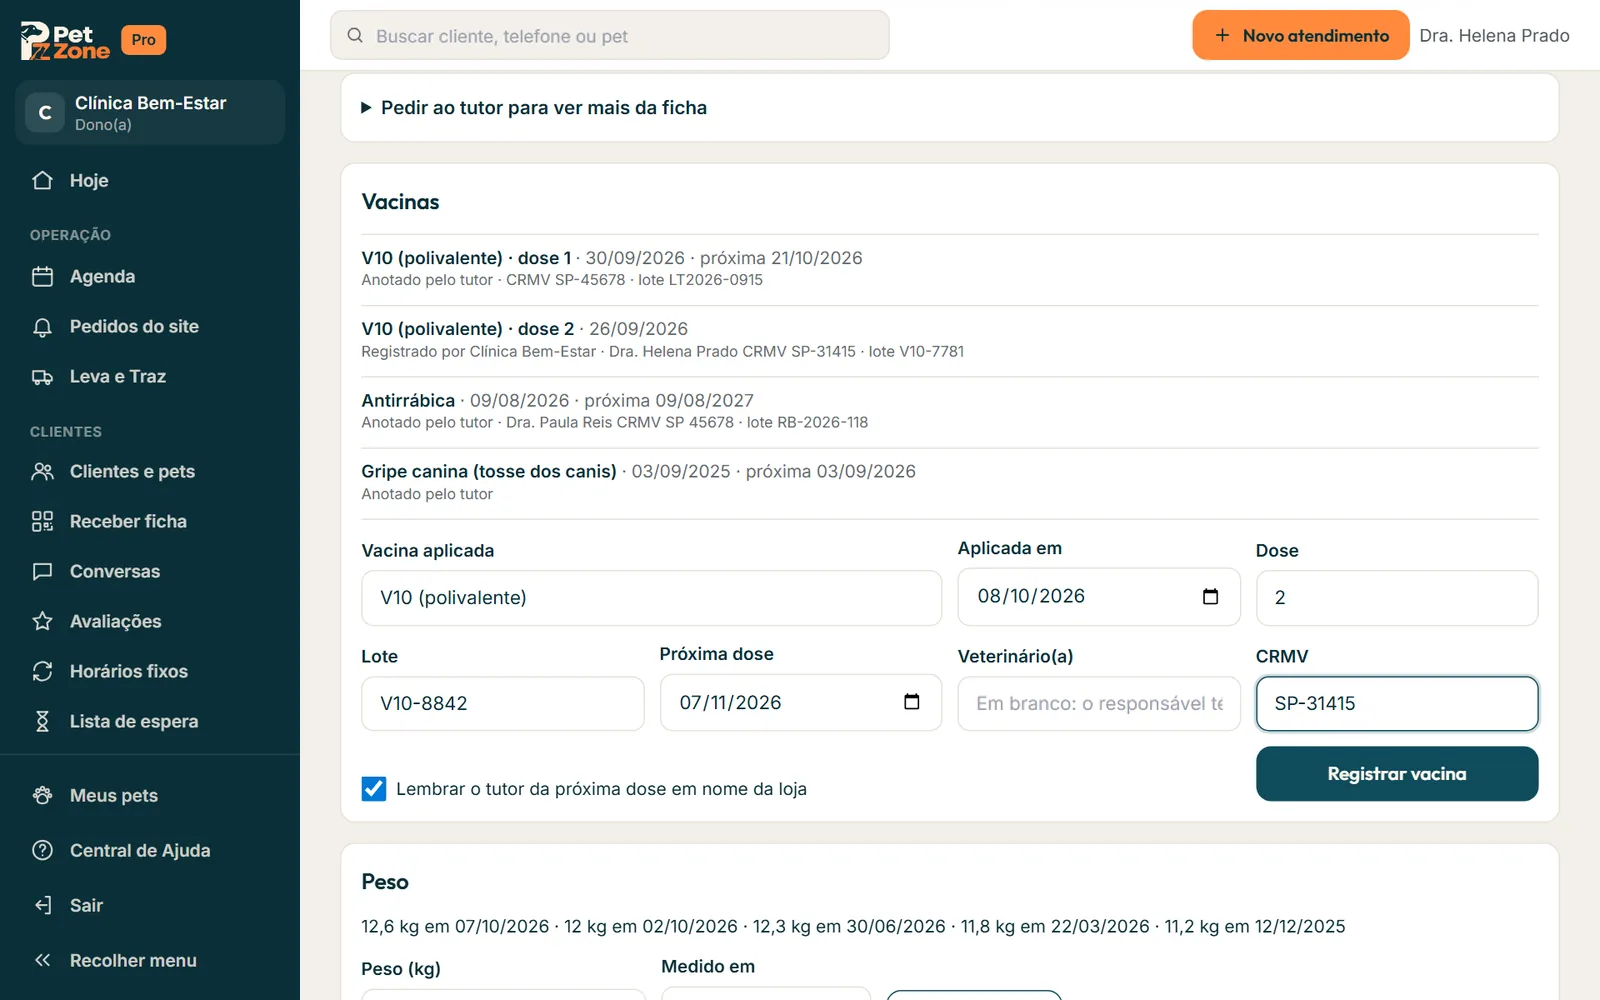Click the star icon for Avaliações
This screenshot has width=1600, height=1000.
tap(42, 622)
